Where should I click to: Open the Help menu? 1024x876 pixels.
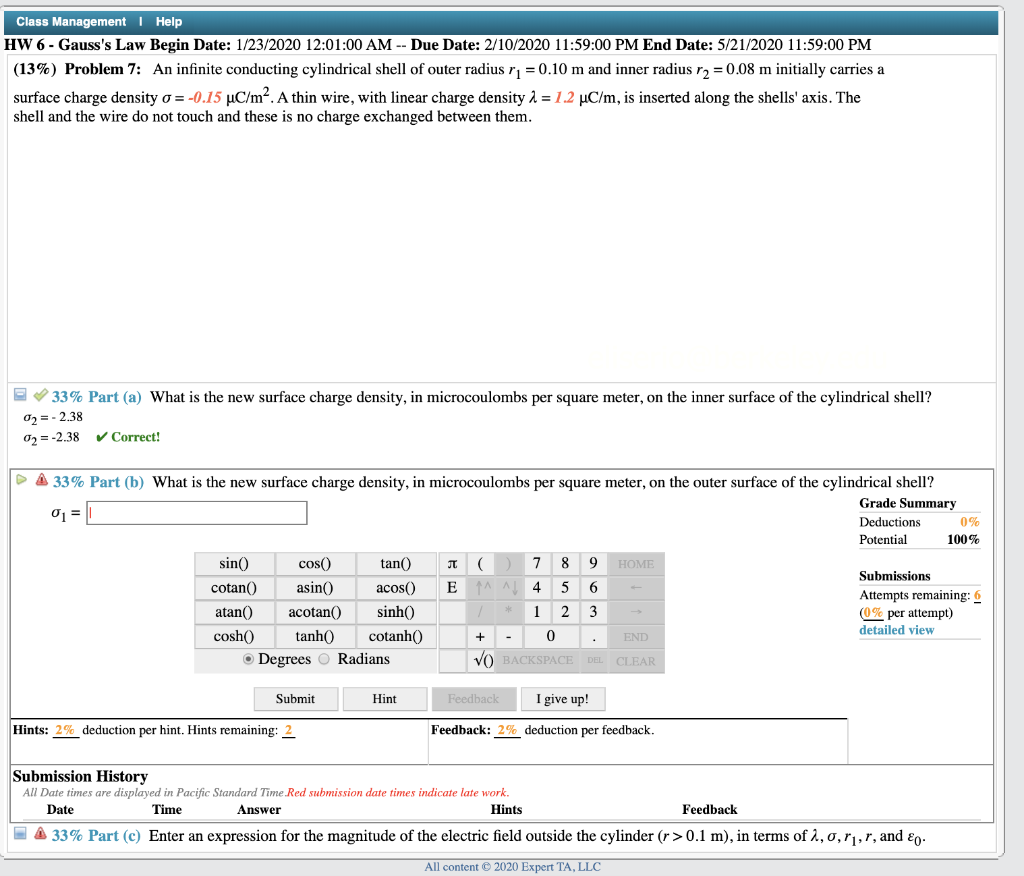pyautogui.click(x=169, y=21)
